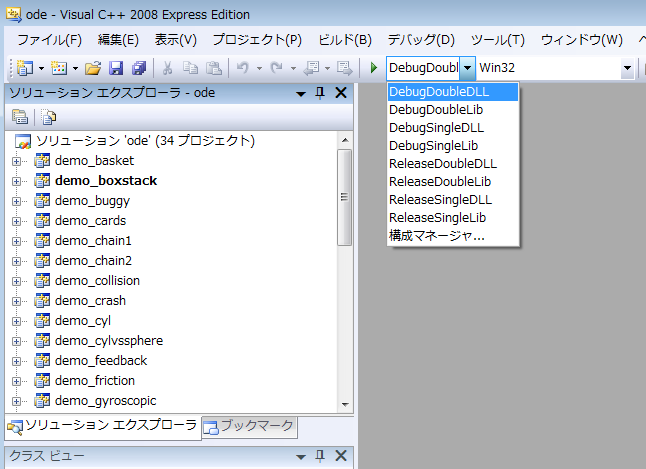Viewport: 646px width, 469px height.
Task: Open the ツール(T) menu
Action: (498, 40)
